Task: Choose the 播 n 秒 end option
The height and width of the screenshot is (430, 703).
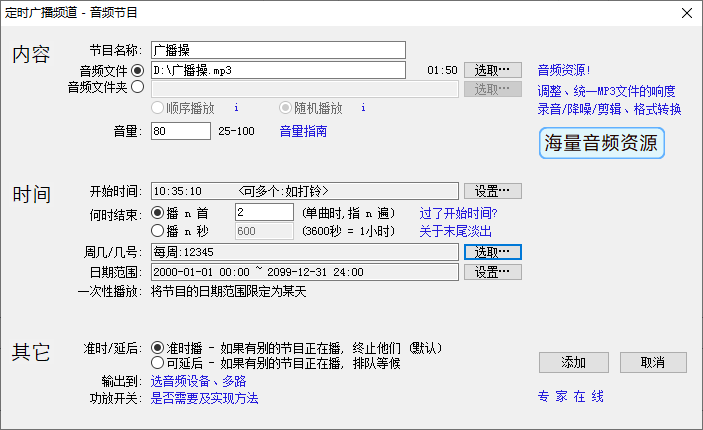Action: pos(157,231)
